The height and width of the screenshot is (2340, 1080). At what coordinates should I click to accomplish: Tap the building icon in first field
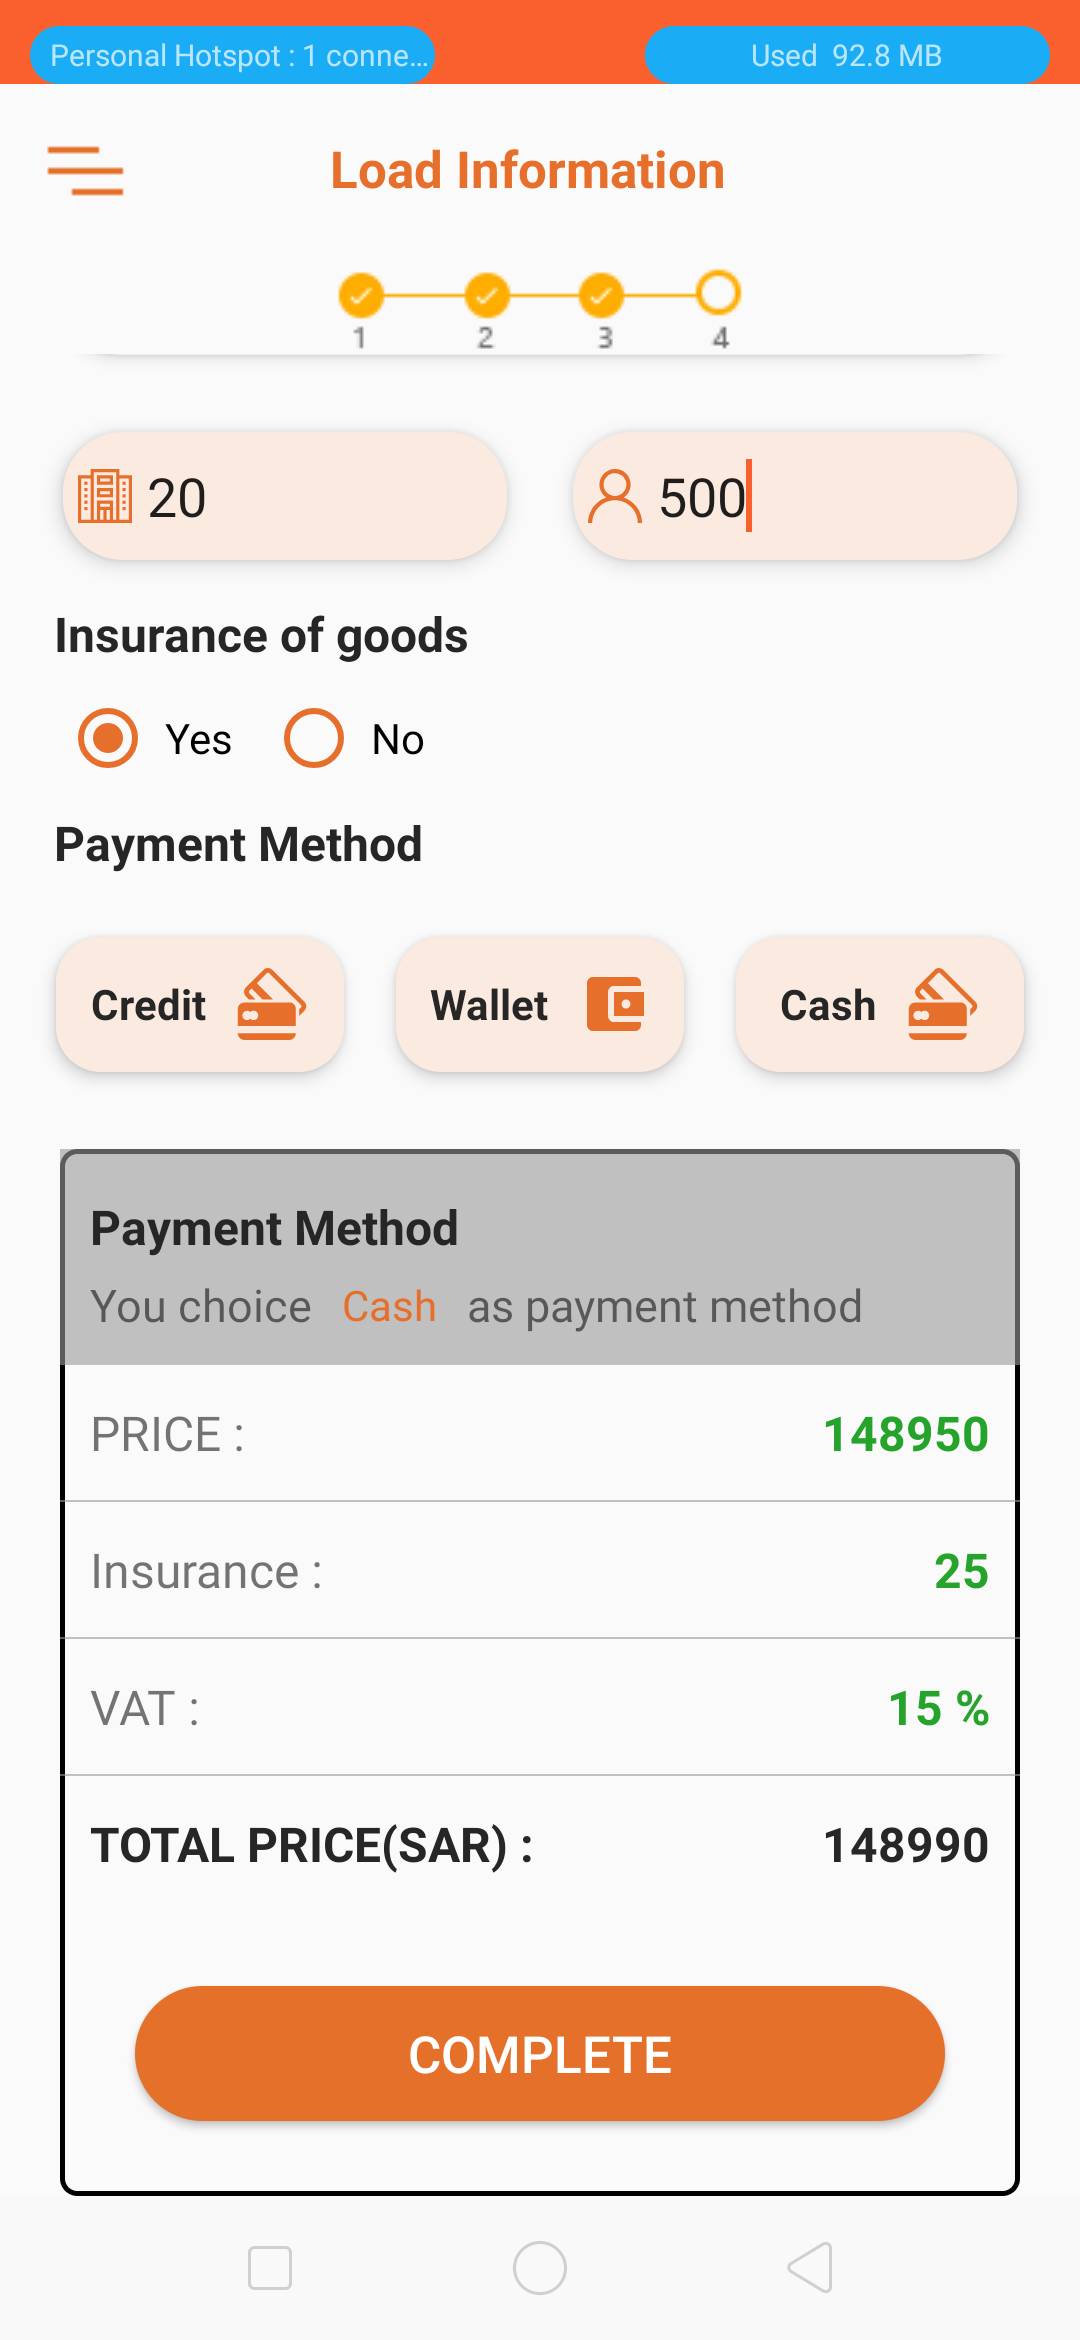click(x=105, y=496)
